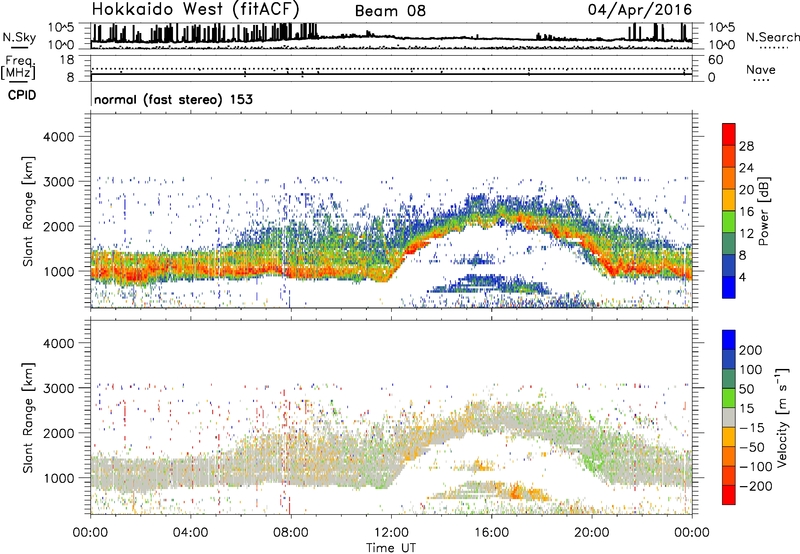This screenshot has width=800, height=554.
Task: Click the date '04/Apr/2016'
Action: pos(640,10)
